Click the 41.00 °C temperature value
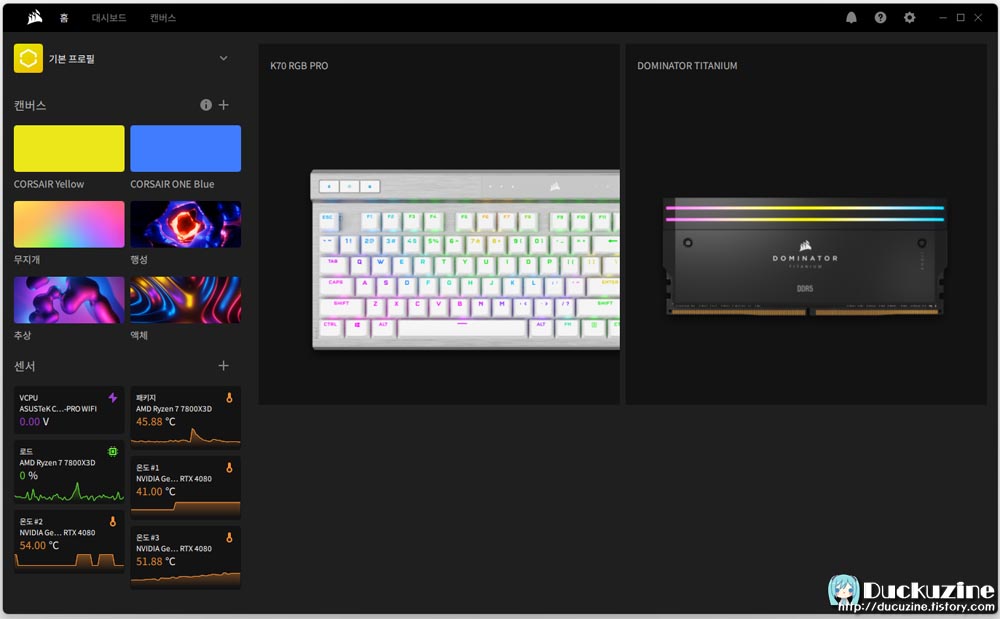1000x619 pixels. point(156,492)
